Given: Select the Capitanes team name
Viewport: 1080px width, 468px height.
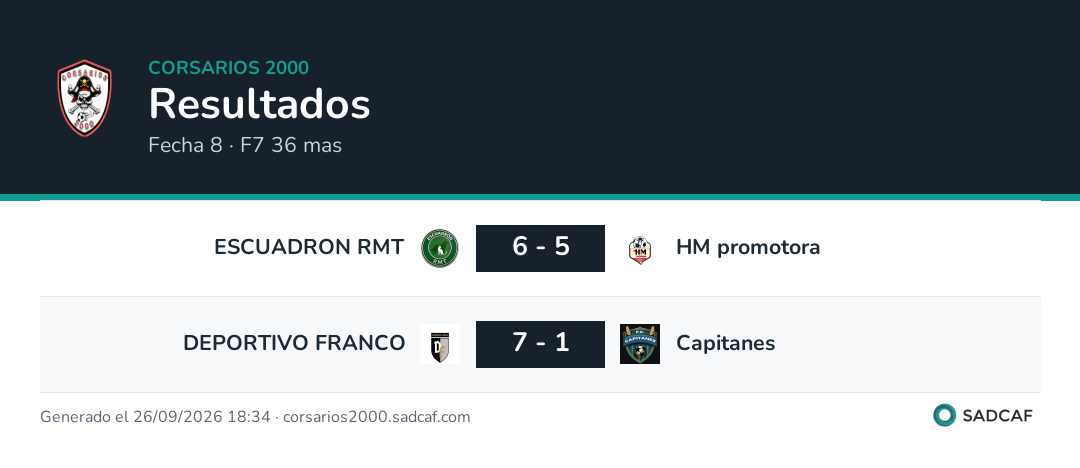Looking at the screenshot, I should point(726,343).
